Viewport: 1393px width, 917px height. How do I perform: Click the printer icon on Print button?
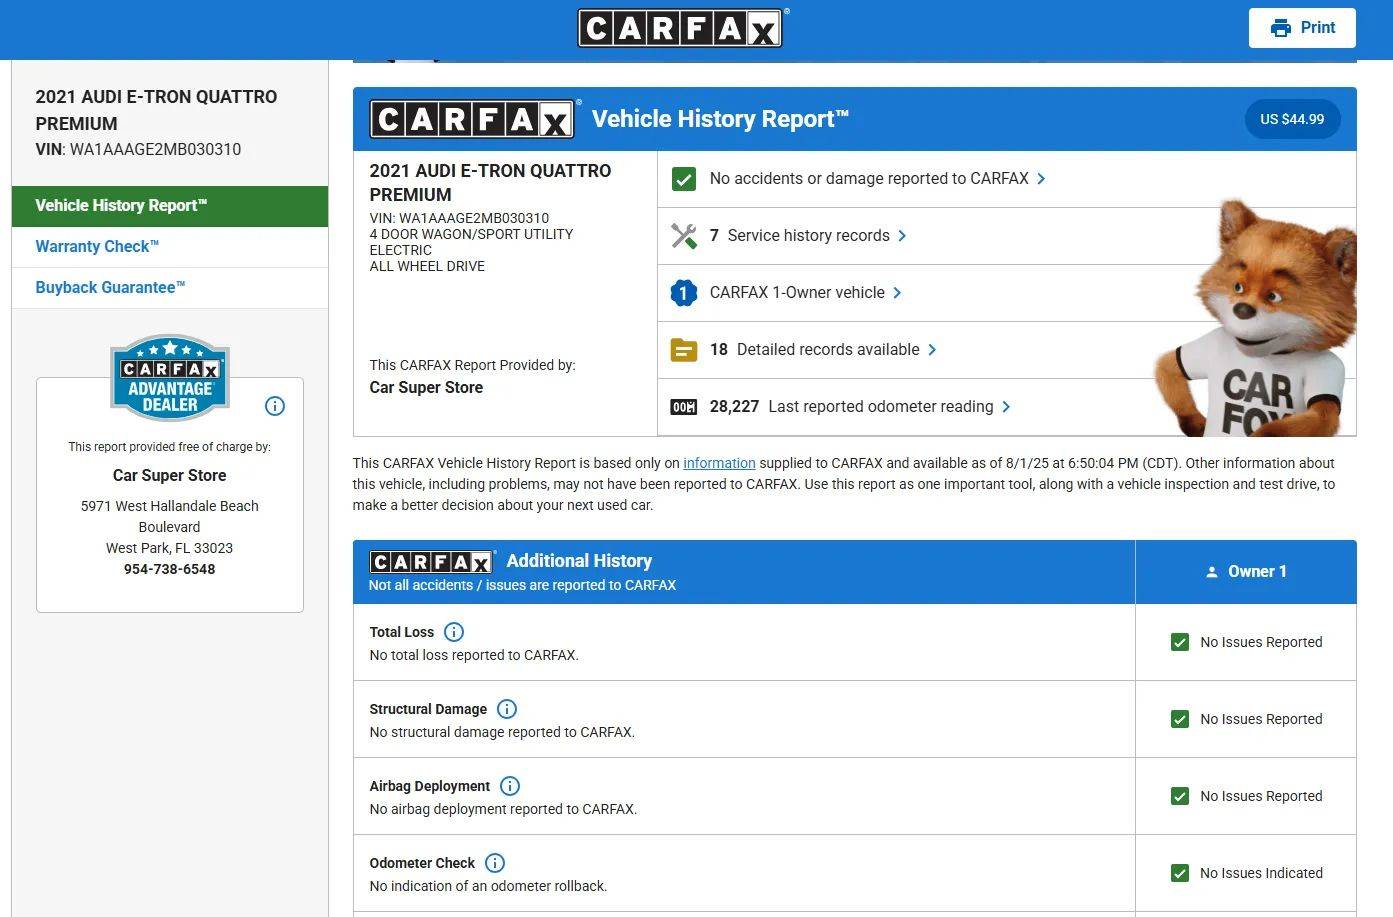pyautogui.click(x=1280, y=28)
